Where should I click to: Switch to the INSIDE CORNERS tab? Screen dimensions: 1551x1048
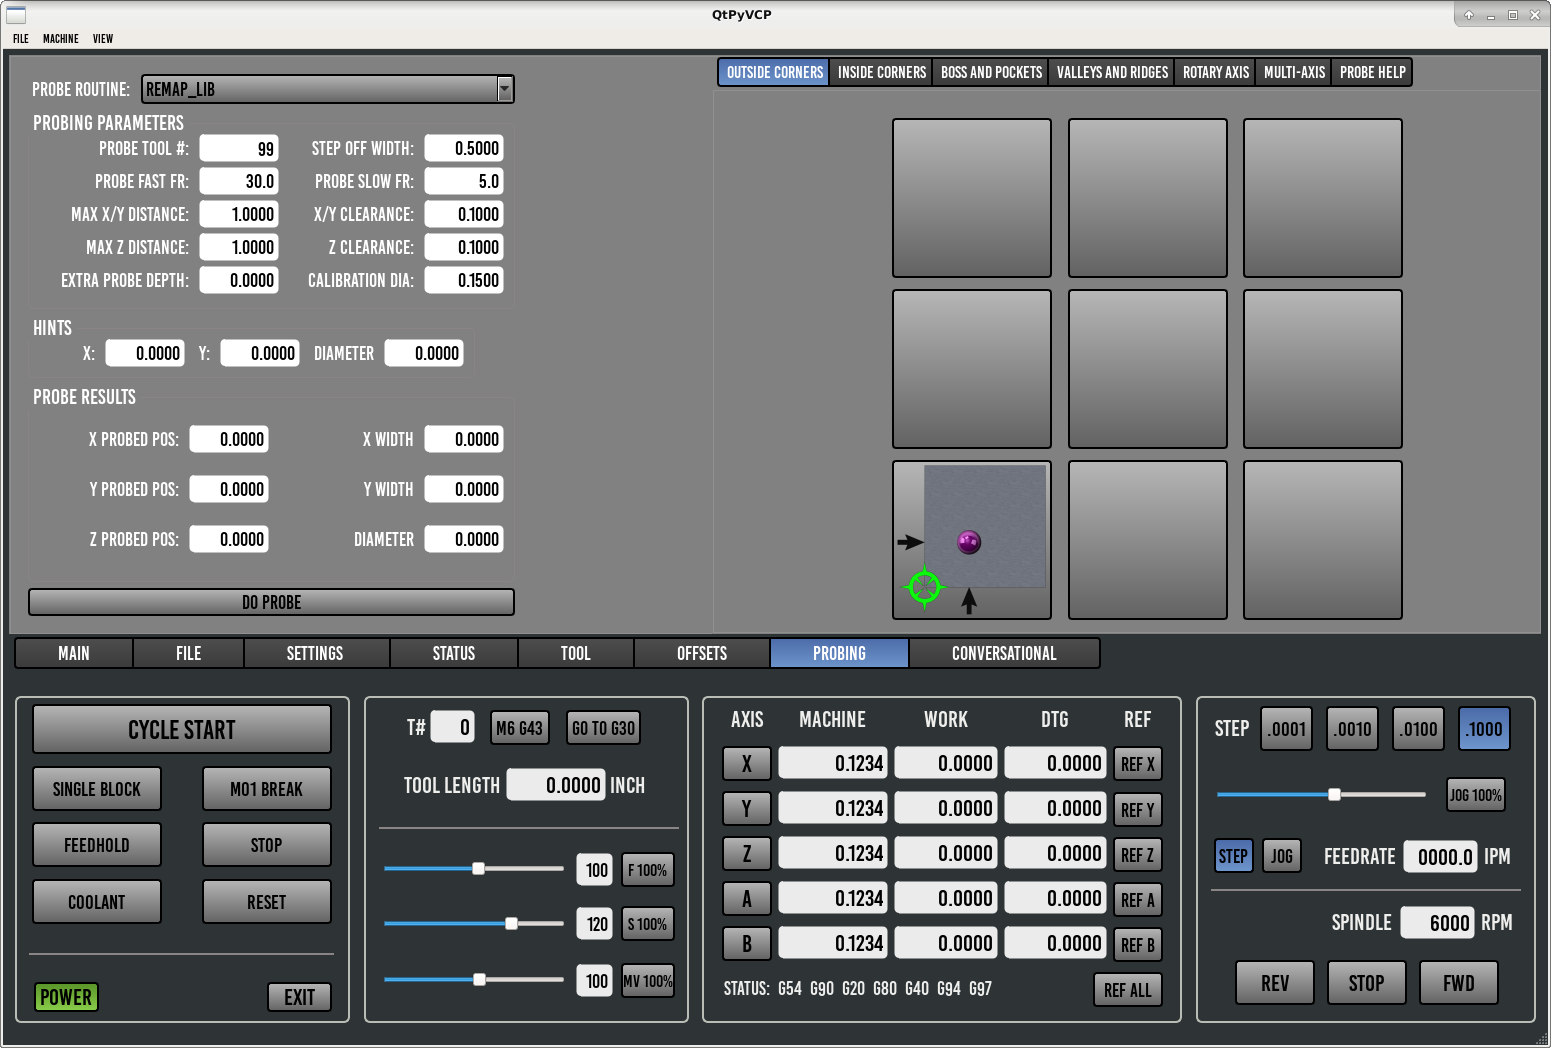coord(881,72)
